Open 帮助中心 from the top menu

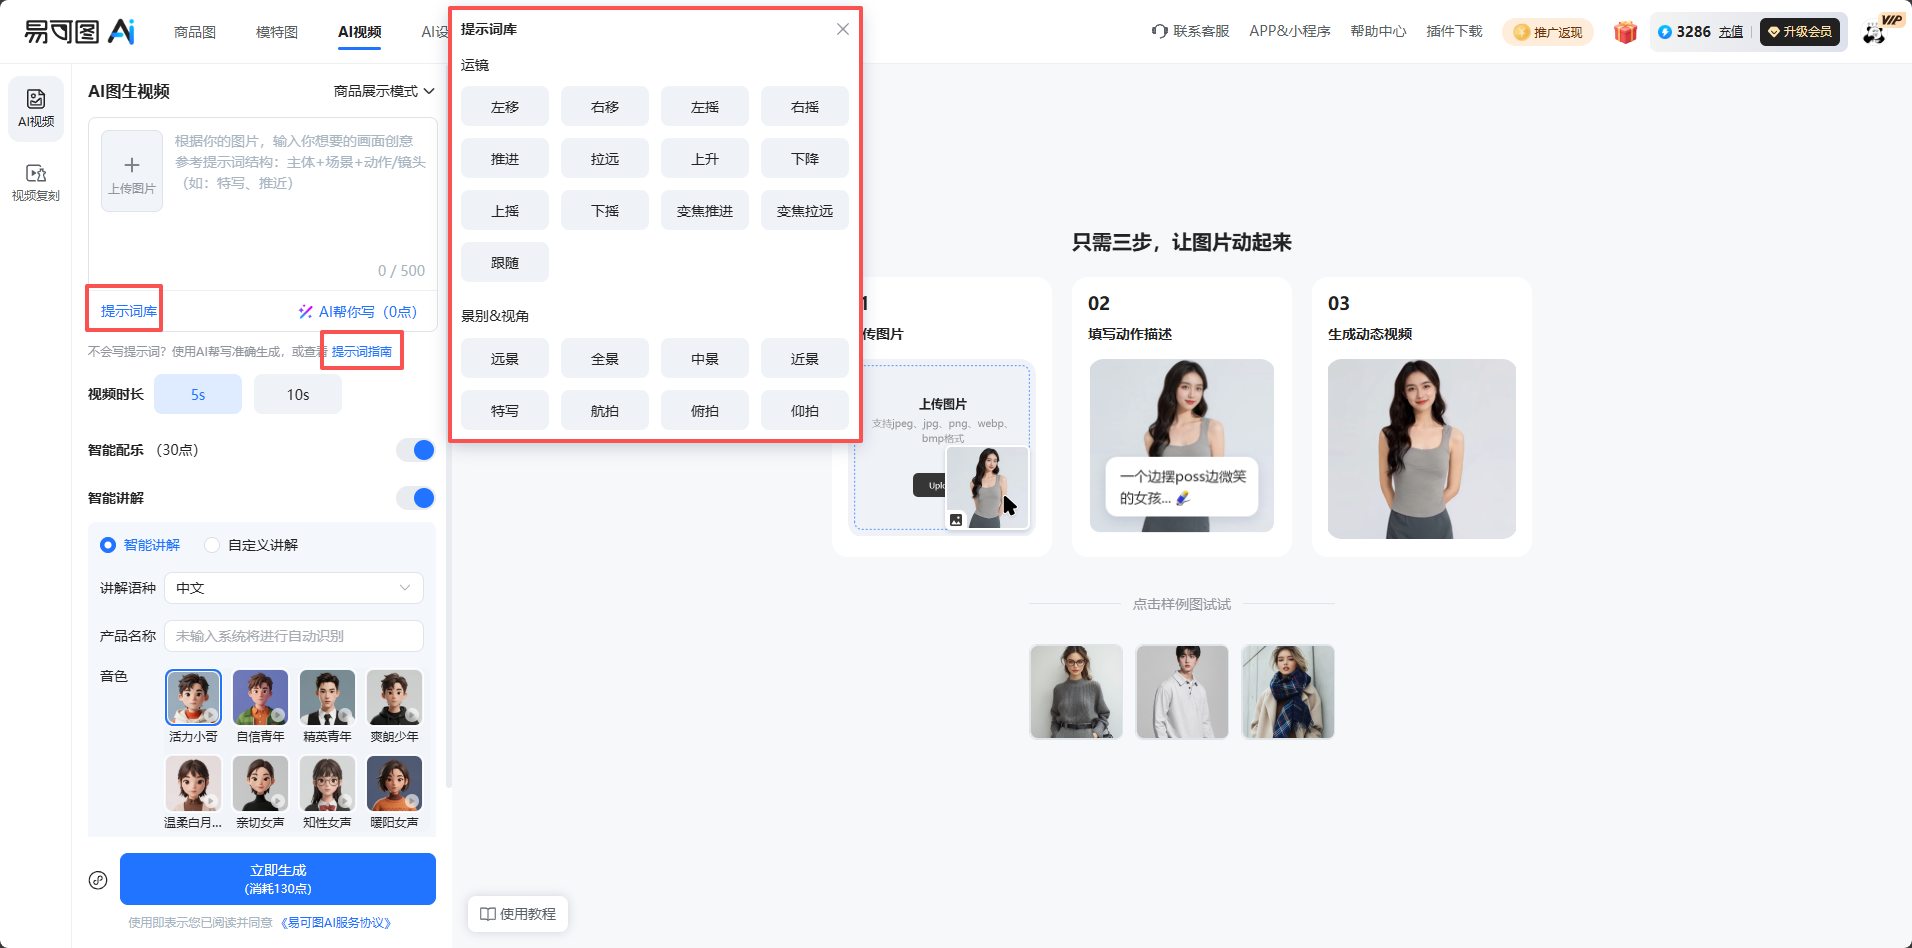[x=1377, y=31]
